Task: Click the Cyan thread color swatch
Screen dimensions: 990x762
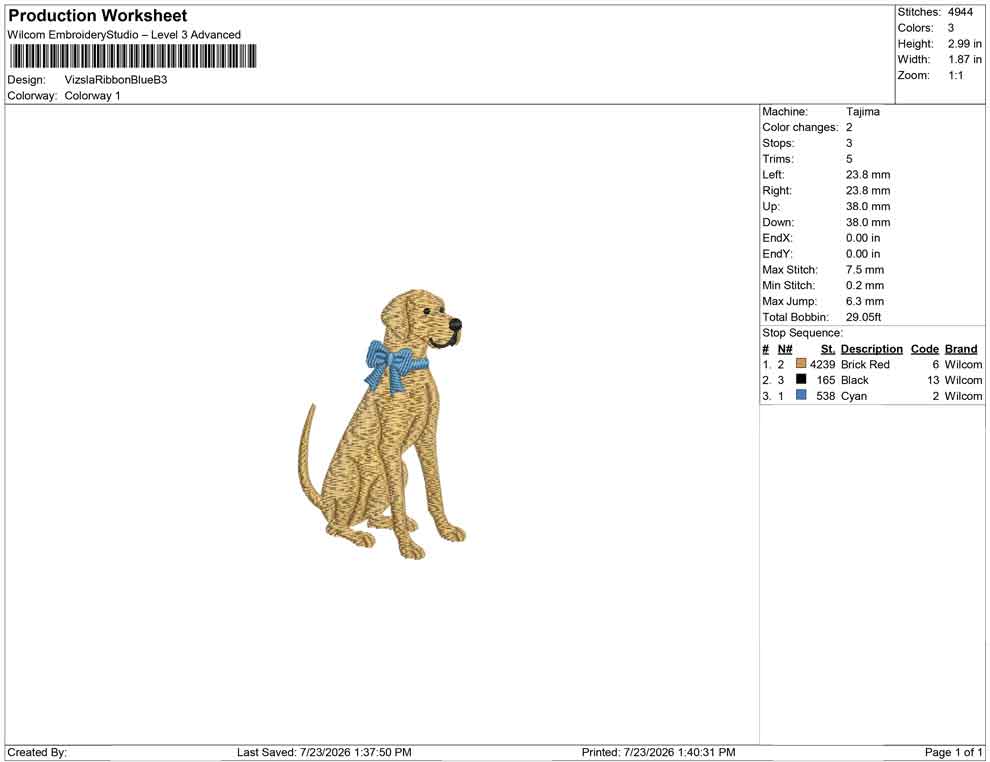Action: [801, 395]
